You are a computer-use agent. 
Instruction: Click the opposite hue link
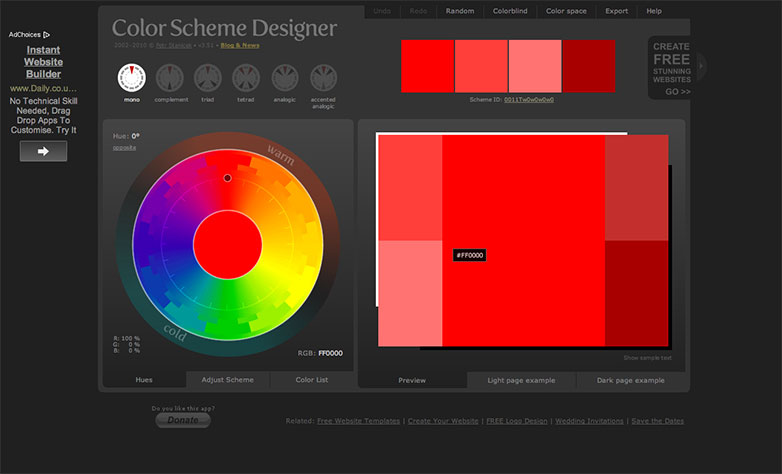pyautogui.click(x=124, y=148)
